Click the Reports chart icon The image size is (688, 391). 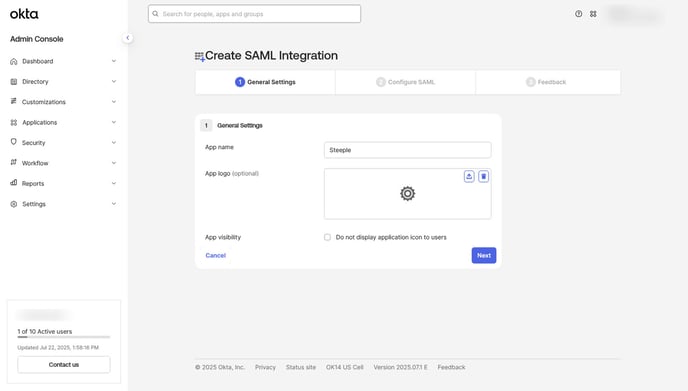pos(14,183)
